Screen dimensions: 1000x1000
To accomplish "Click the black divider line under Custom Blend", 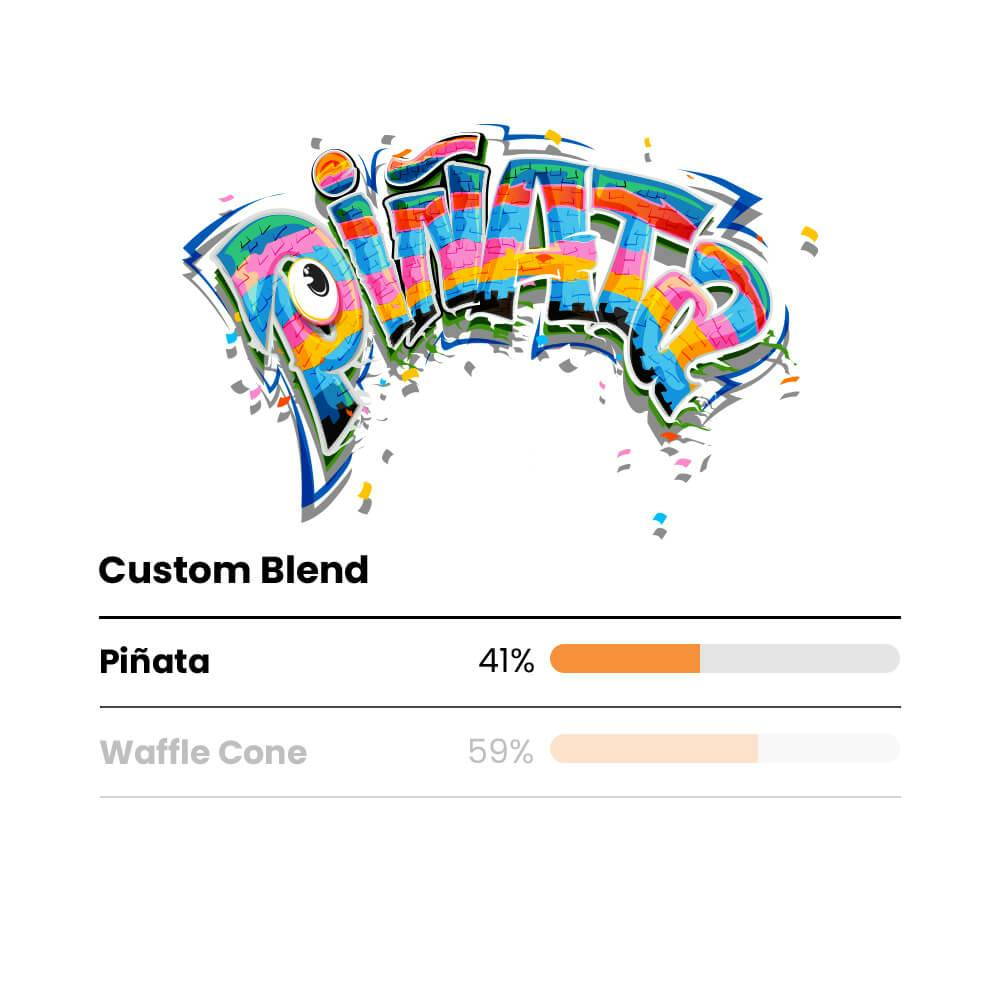I will 500,618.
